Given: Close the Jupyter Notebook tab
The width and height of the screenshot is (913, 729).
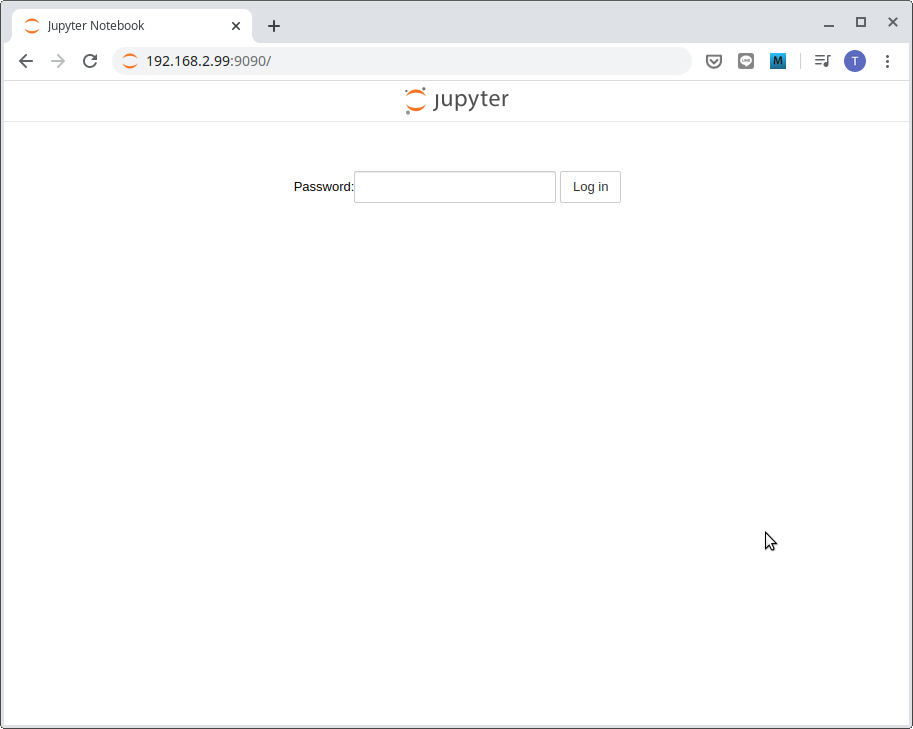Looking at the screenshot, I should click(236, 26).
